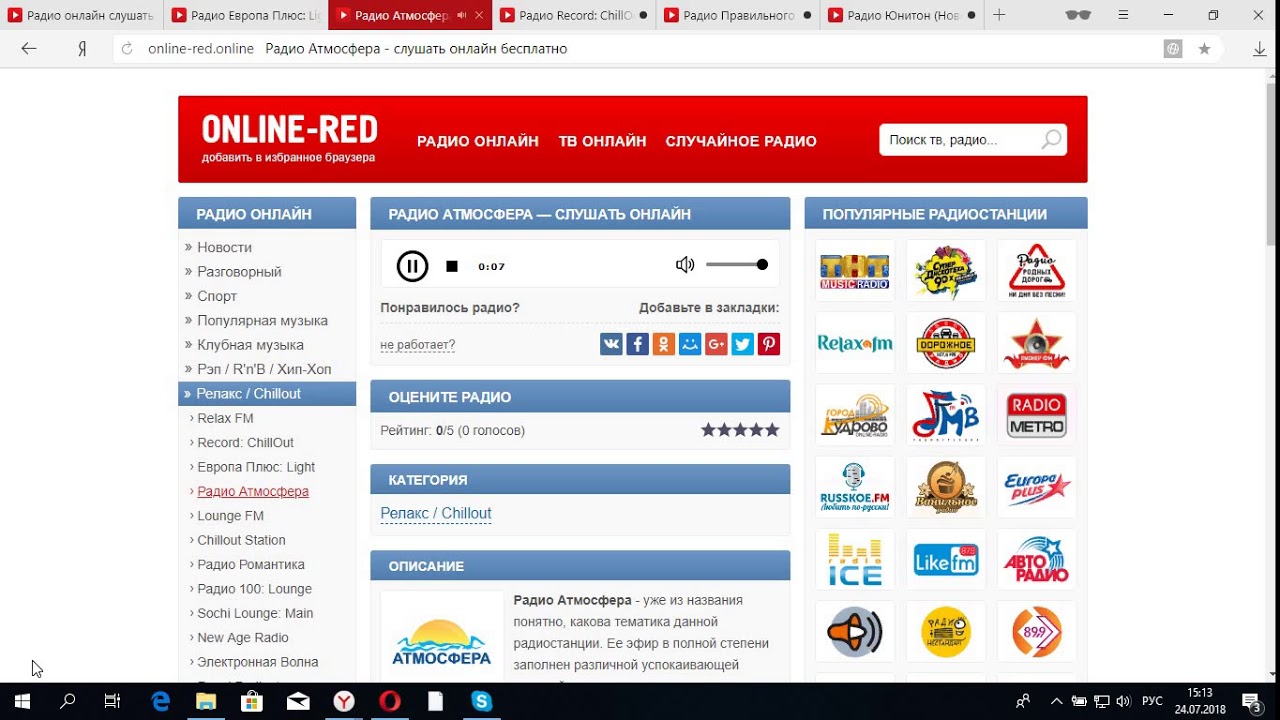Open Russkoe.FM station logo
This screenshot has height=720, width=1280.
click(854, 487)
